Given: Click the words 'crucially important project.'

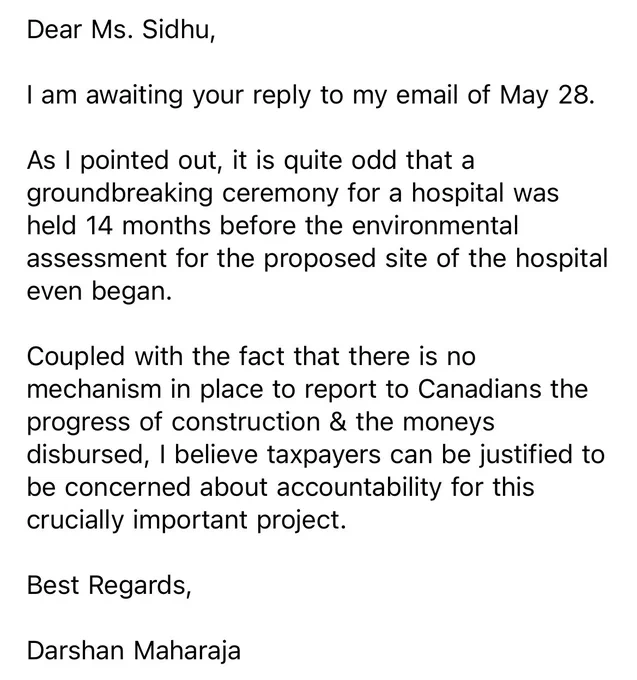Looking at the screenshot, I should [x=187, y=520].
